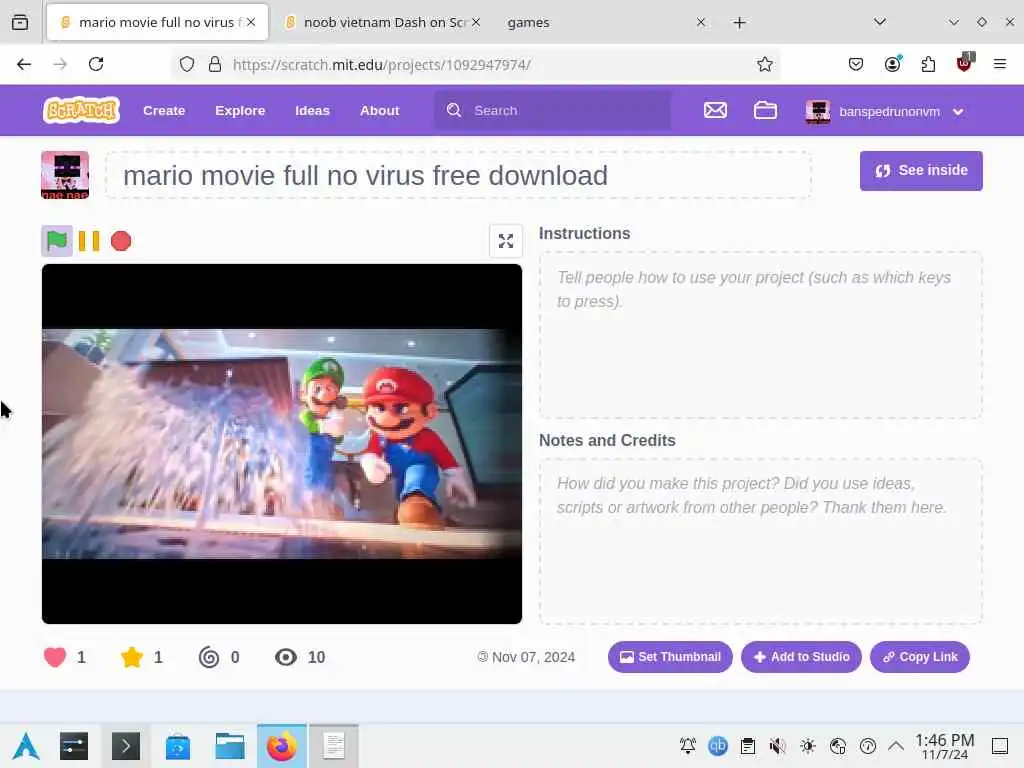Open the About page
This screenshot has width=1024, height=768.
(x=379, y=110)
